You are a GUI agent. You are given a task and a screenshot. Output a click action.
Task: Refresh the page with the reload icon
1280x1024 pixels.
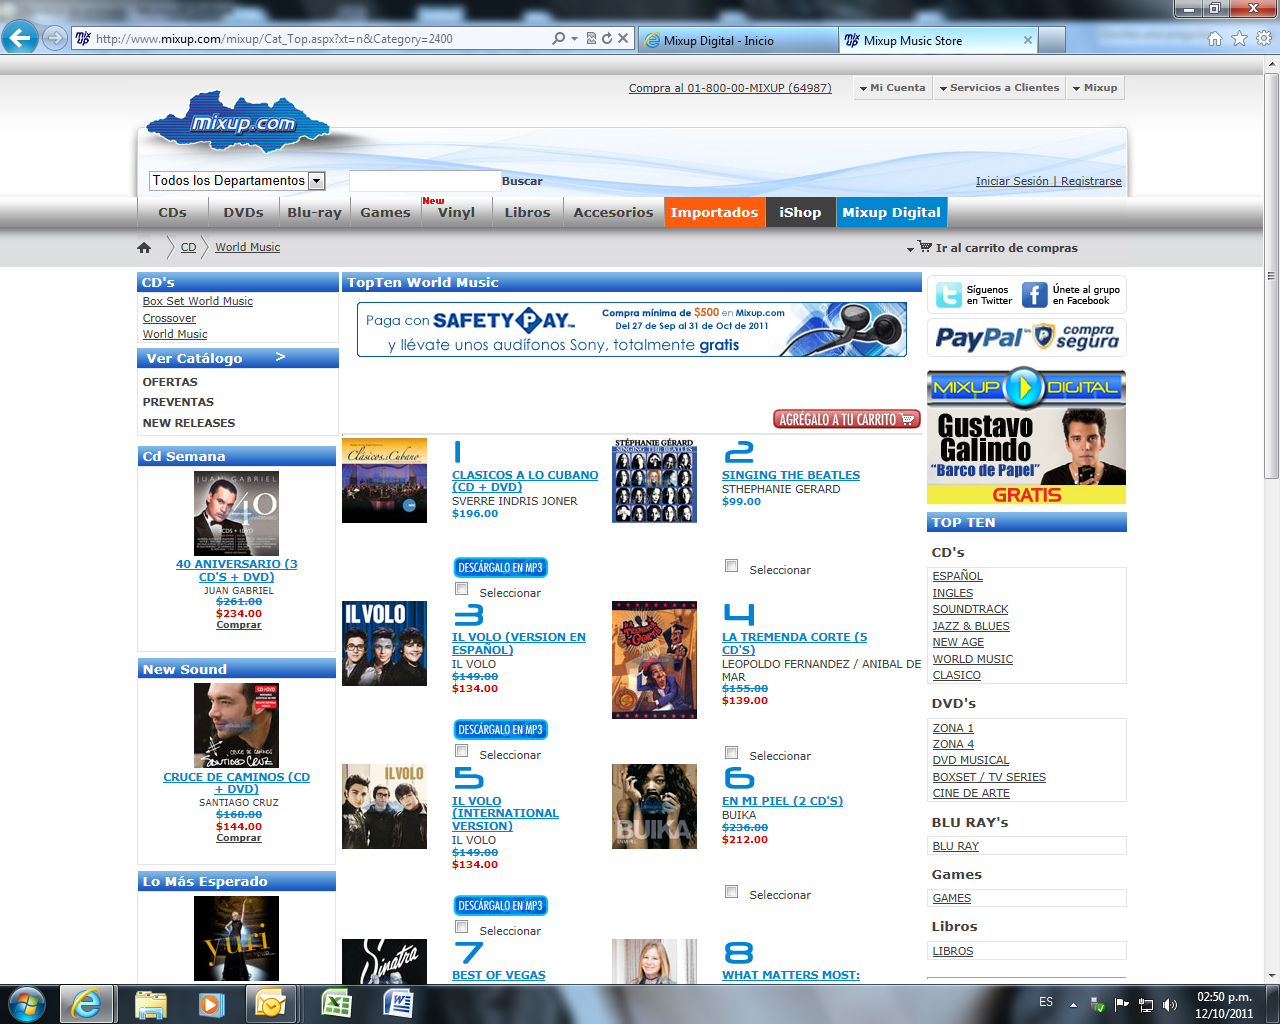(x=606, y=39)
